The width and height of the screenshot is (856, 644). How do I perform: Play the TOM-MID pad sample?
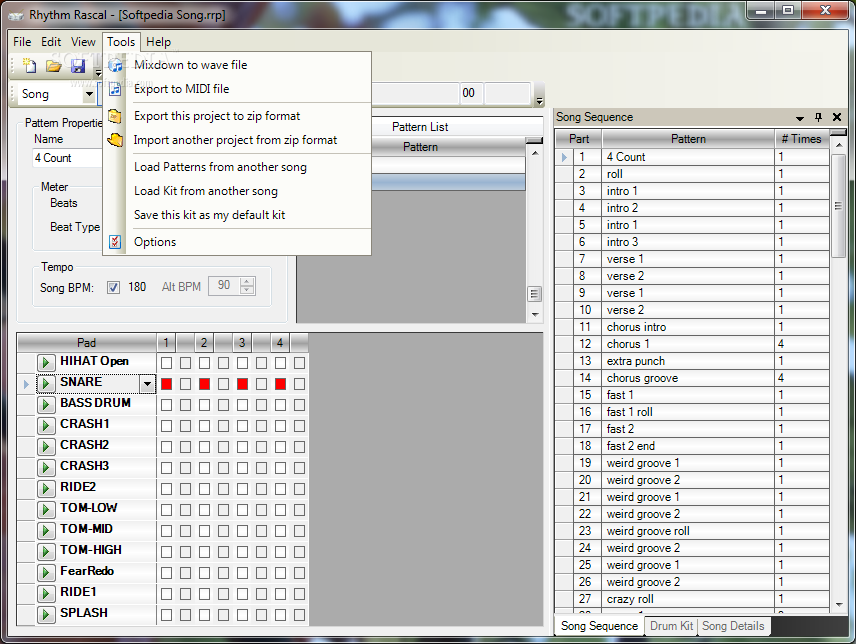tap(46, 530)
